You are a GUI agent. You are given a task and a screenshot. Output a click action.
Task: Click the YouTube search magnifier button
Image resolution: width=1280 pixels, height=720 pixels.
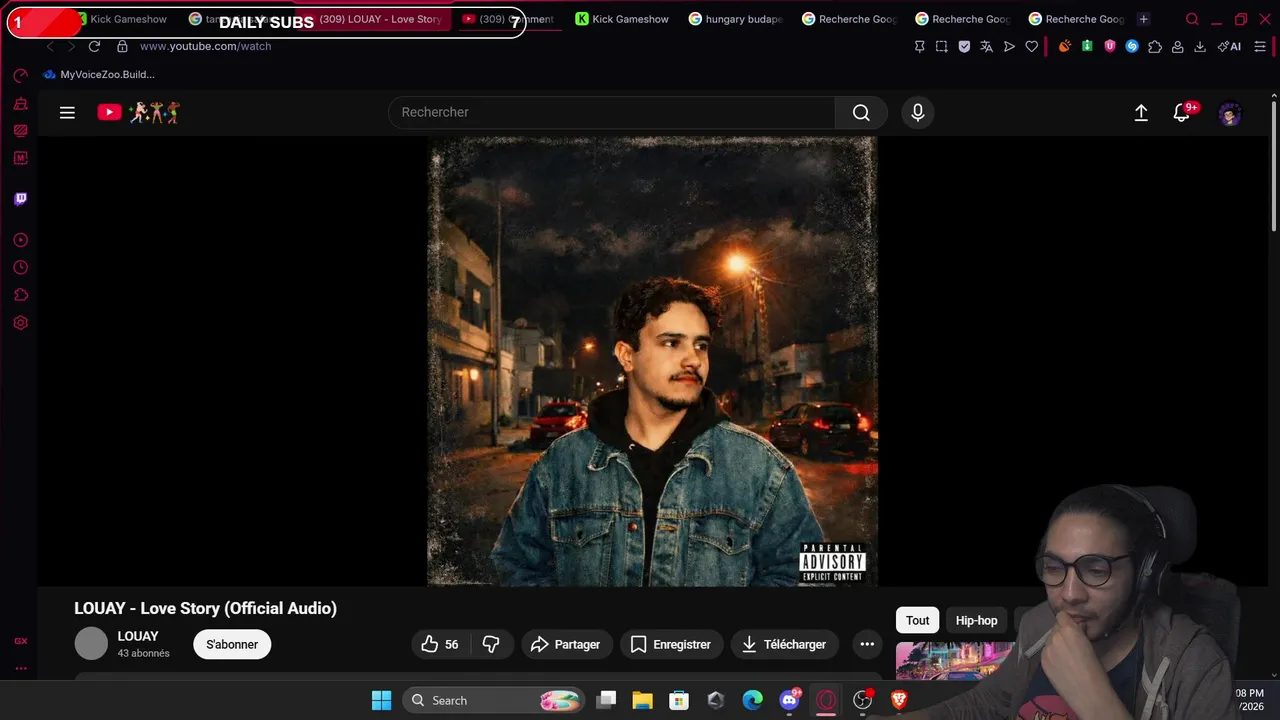pos(861,113)
